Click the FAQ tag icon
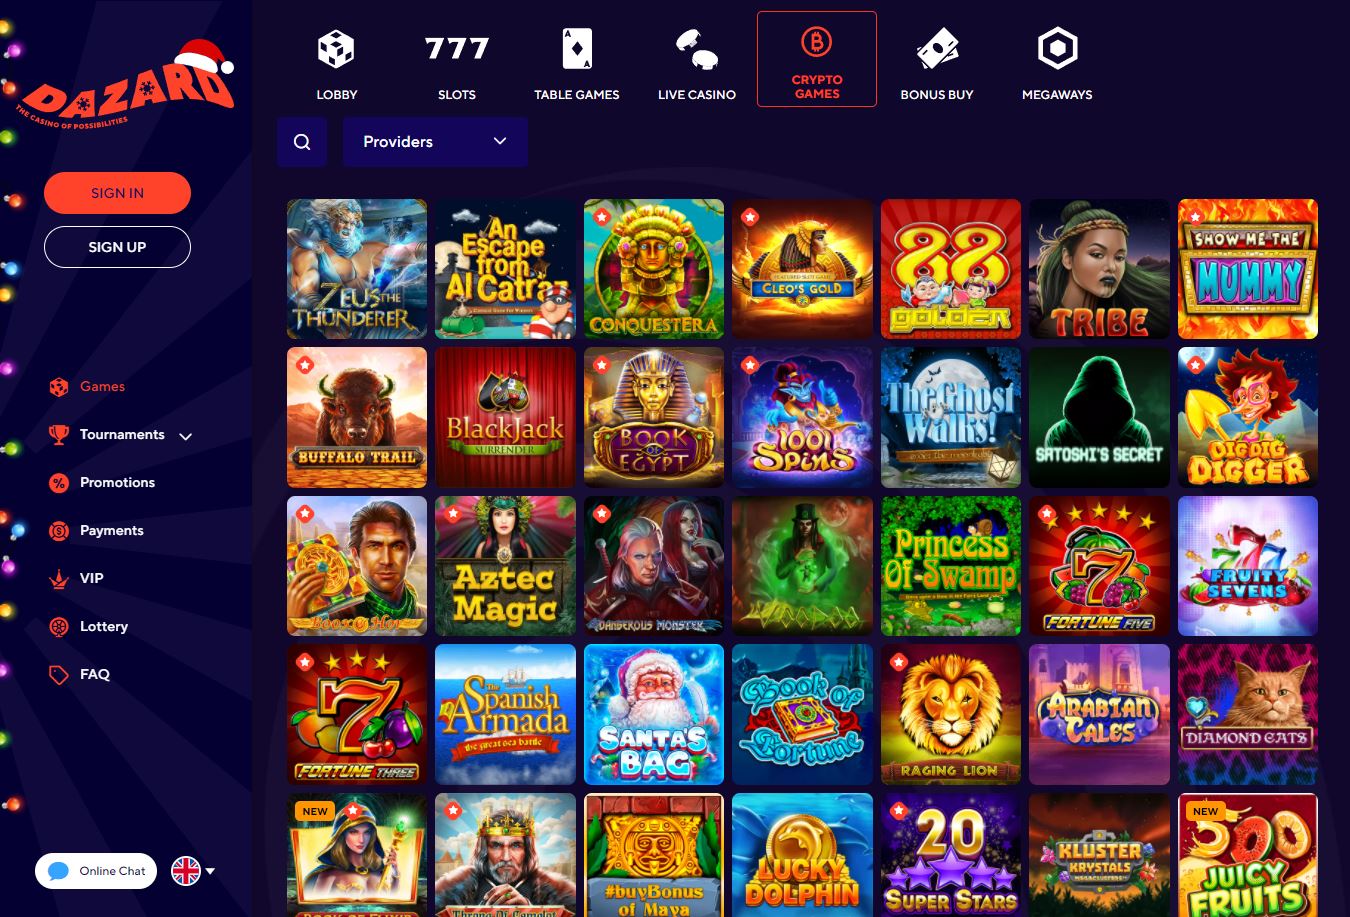Screen dimensions: 1350x917 (59, 675)
